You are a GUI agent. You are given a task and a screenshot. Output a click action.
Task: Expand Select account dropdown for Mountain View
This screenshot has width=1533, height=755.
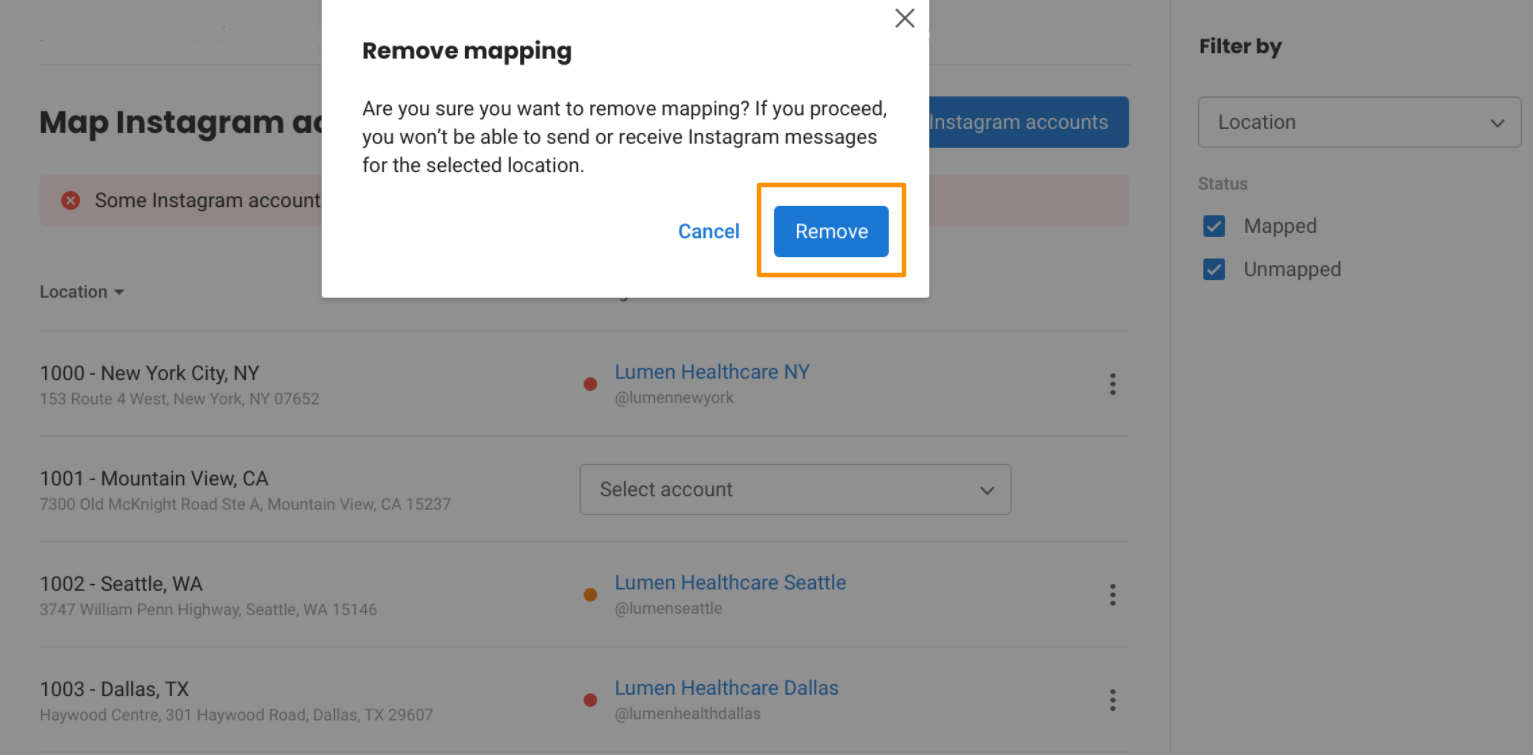[x=795, y=490]
